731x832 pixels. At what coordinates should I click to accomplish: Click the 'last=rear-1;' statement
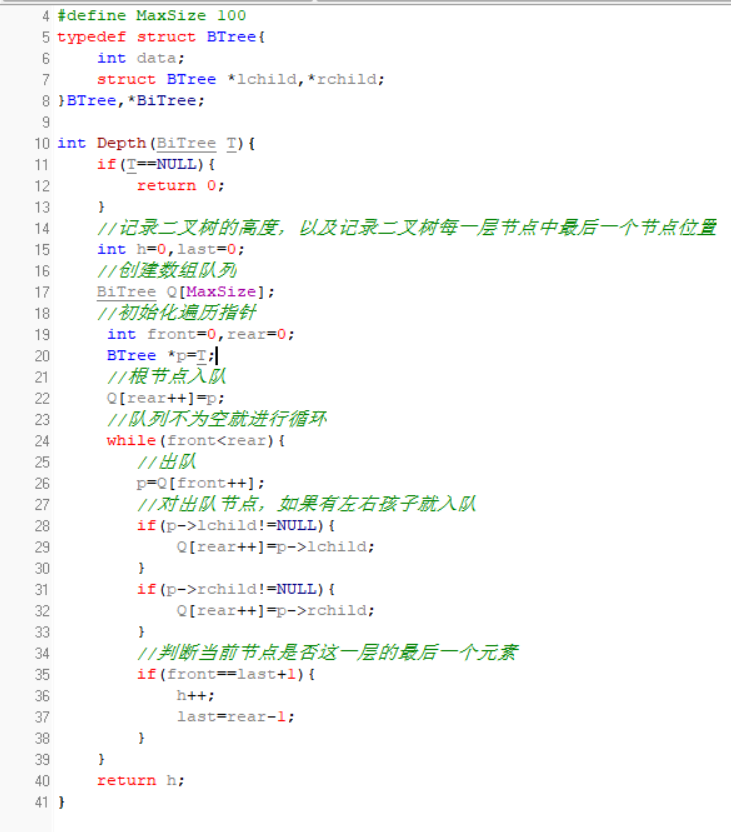(236, 716)
